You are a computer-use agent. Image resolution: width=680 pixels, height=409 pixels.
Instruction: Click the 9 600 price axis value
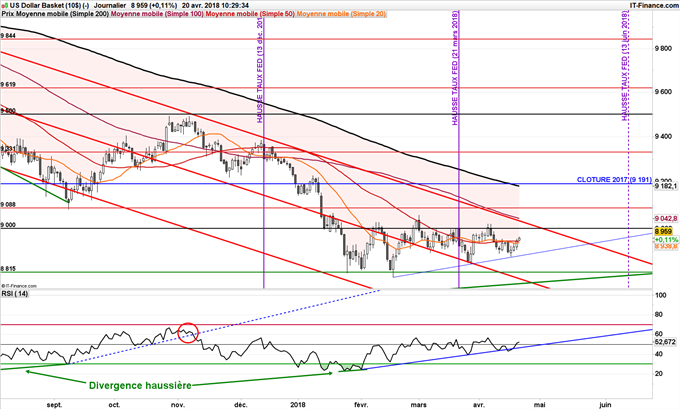(x=664, y=92)
